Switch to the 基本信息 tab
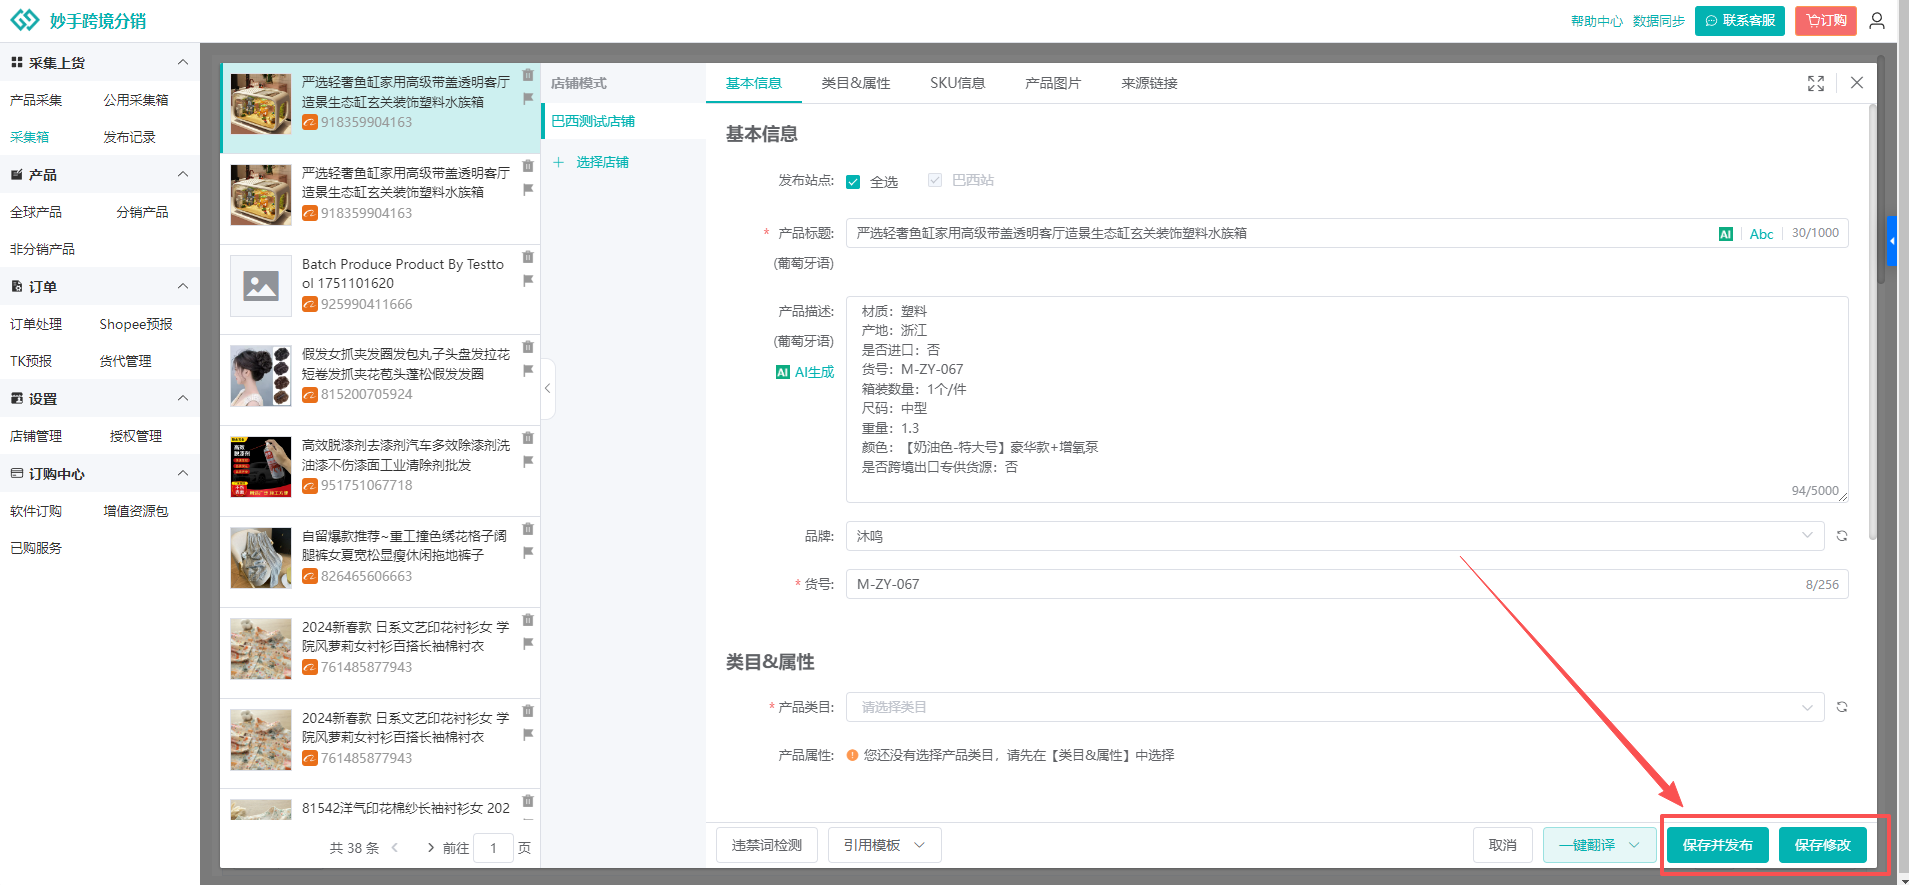The width and height of the screenshot is (1909, 885). click(x=754, y=83)
